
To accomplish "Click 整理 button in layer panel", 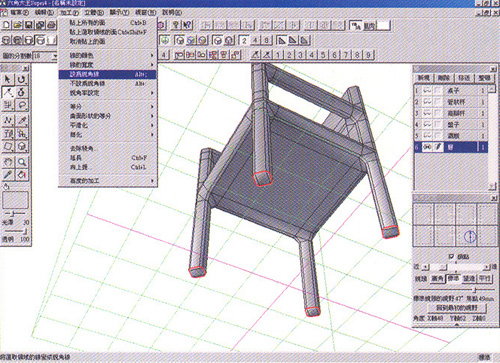I will tap(484, 78).
